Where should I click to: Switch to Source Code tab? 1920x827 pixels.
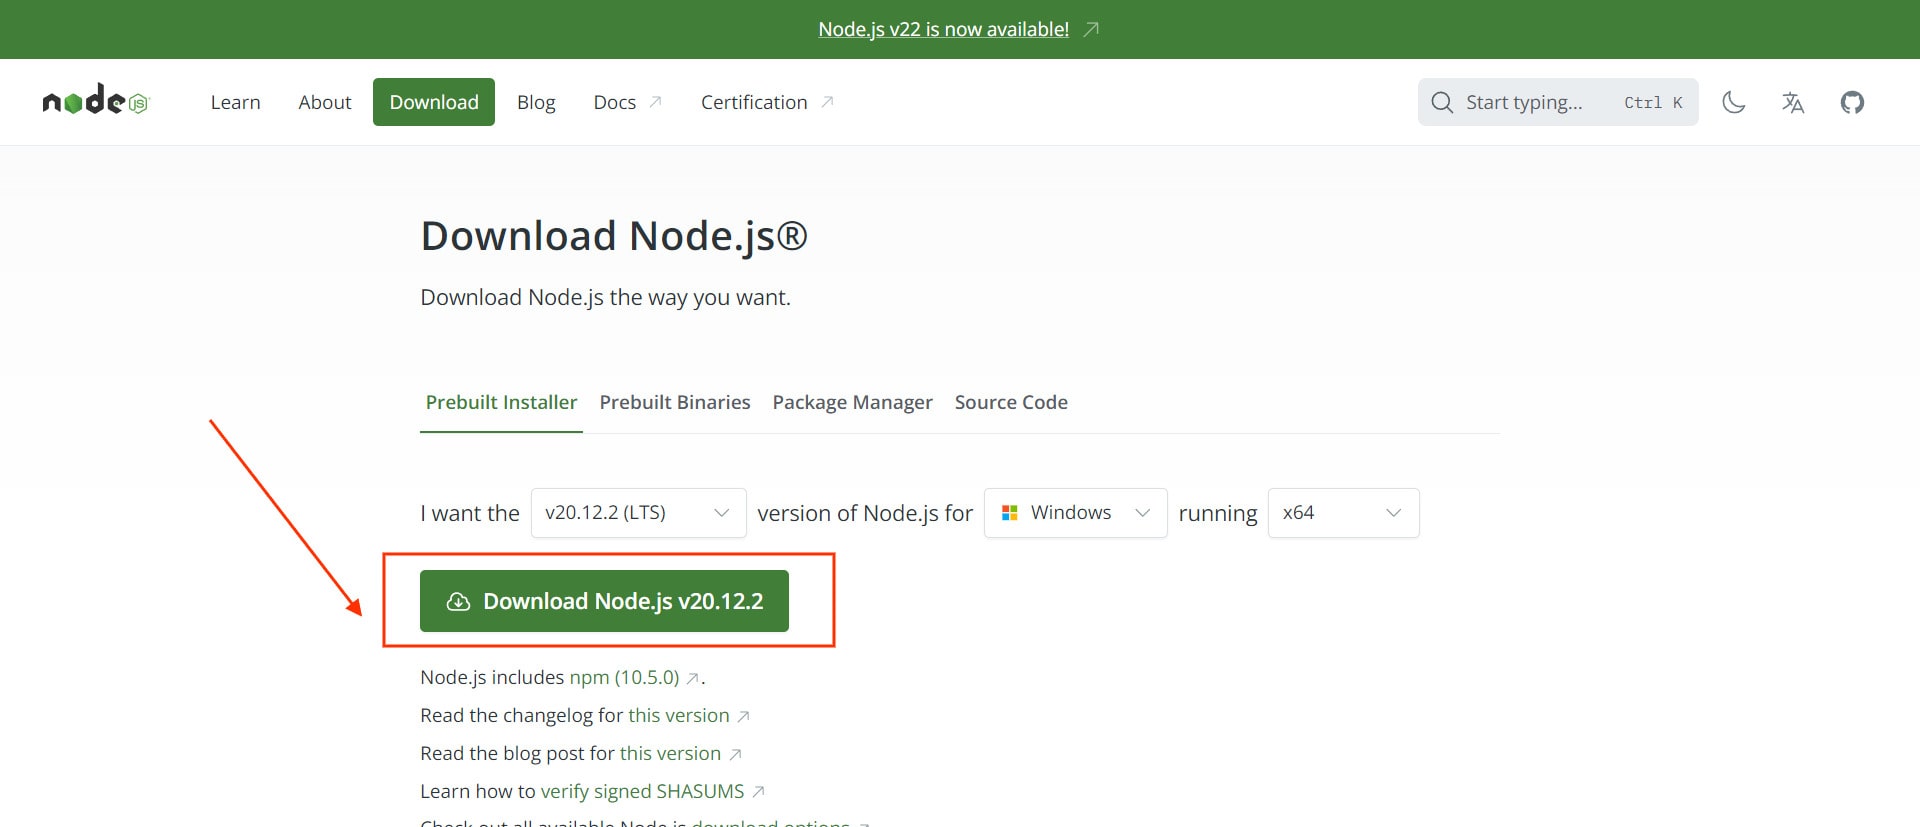(1011, 402)
